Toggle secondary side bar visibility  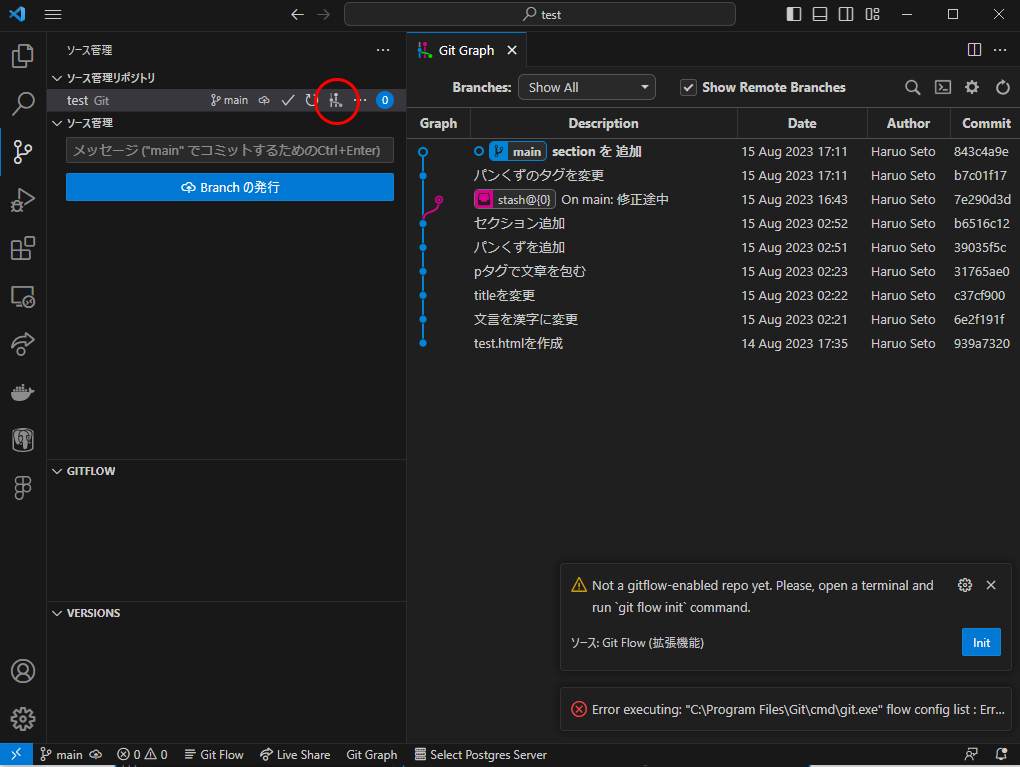(x=846, y=14)
